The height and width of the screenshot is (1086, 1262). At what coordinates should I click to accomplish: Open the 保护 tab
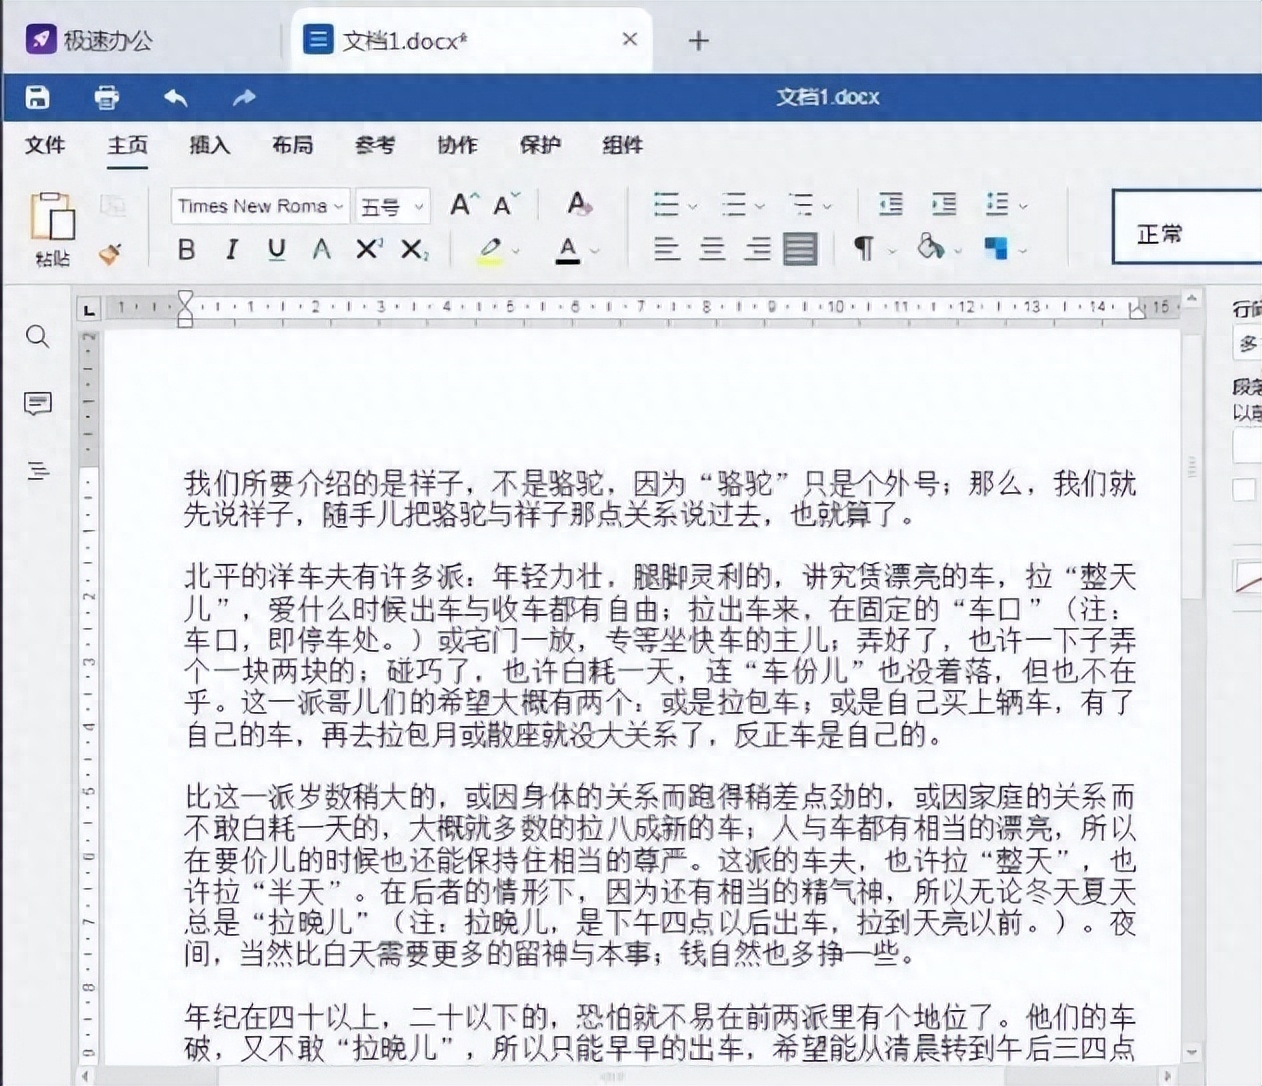pos(540,145)
